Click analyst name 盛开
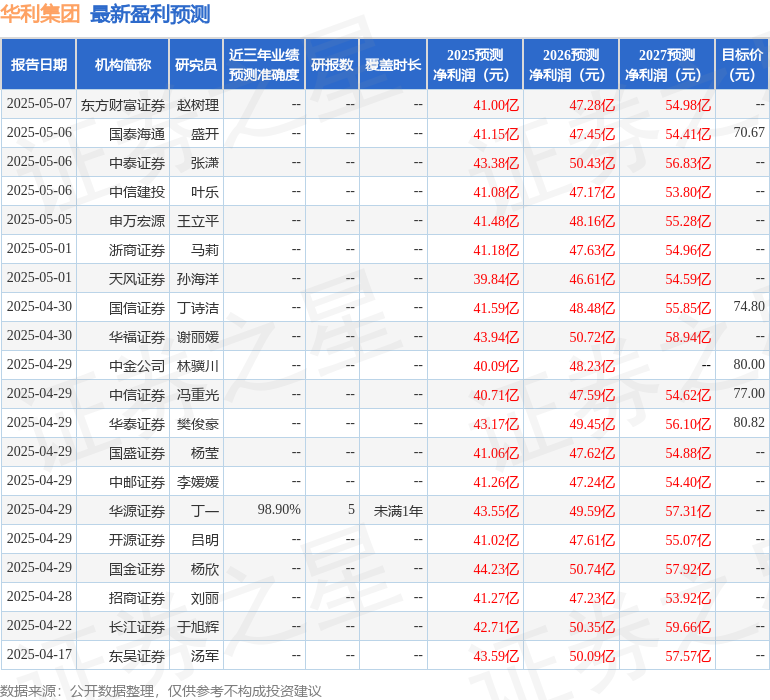Image resolution: width=770 pixels, height=700 pixels. (205, 134)
